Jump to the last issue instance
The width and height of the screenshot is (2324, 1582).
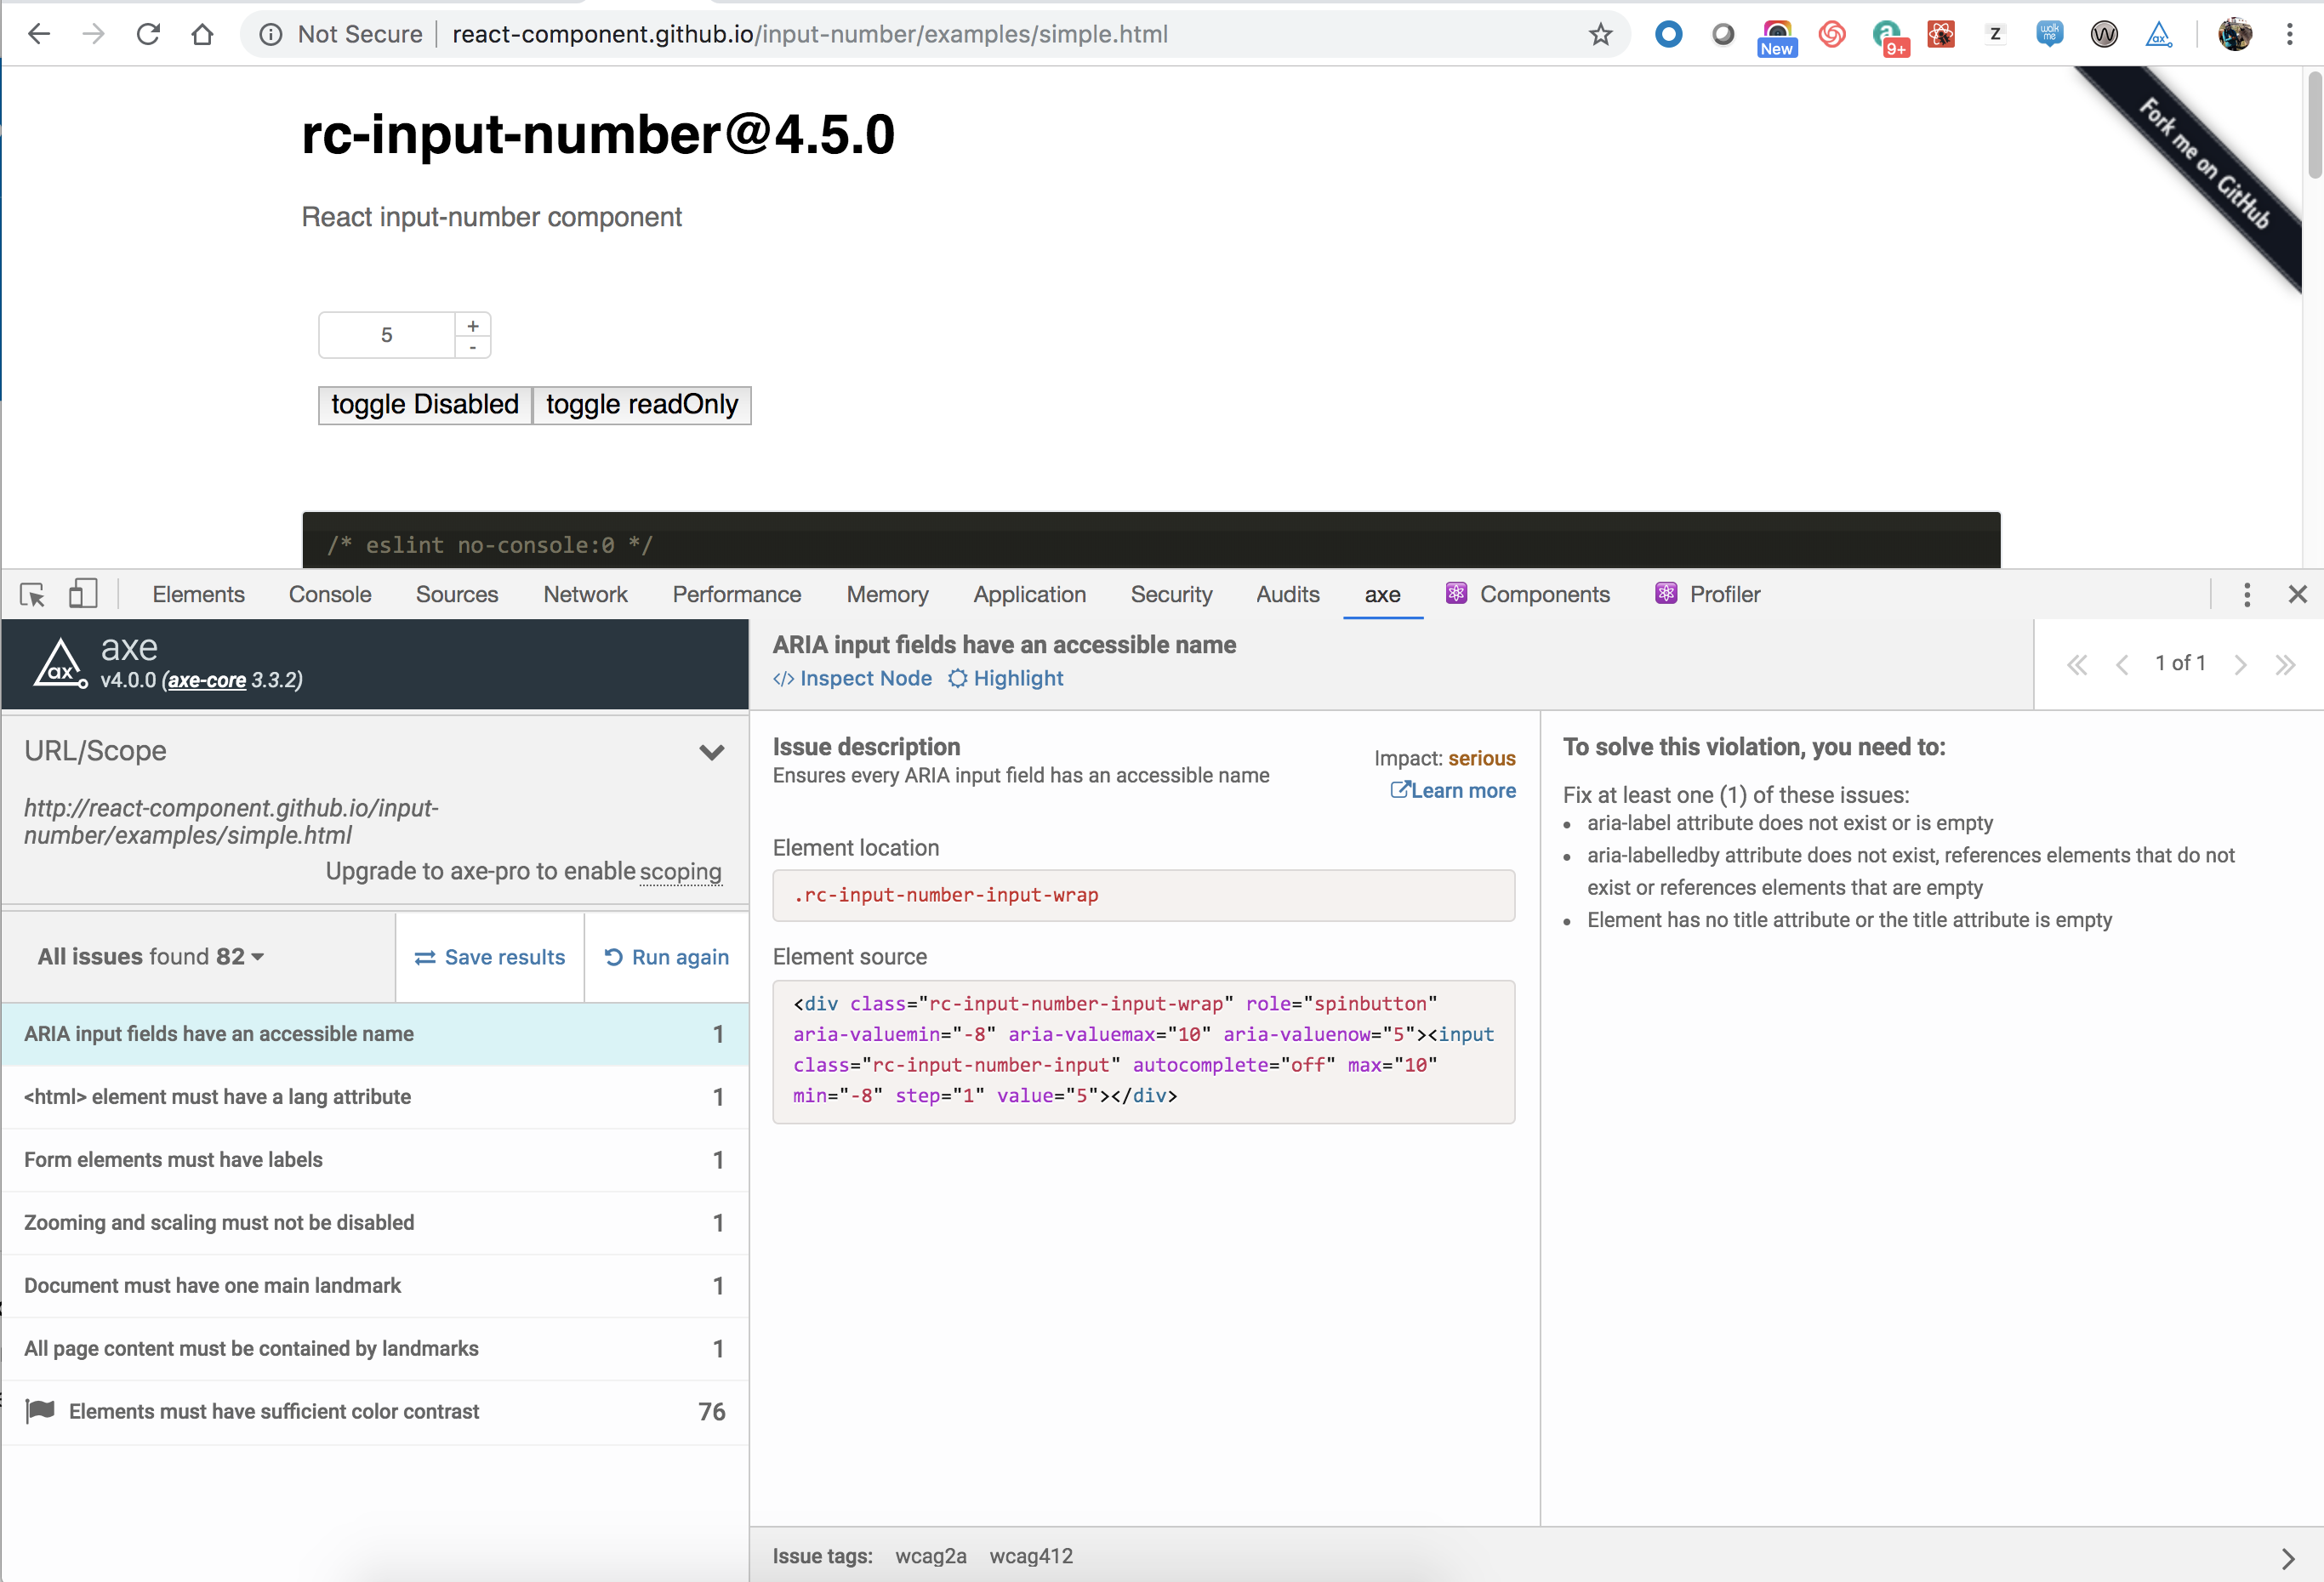tap(2285, 664)
